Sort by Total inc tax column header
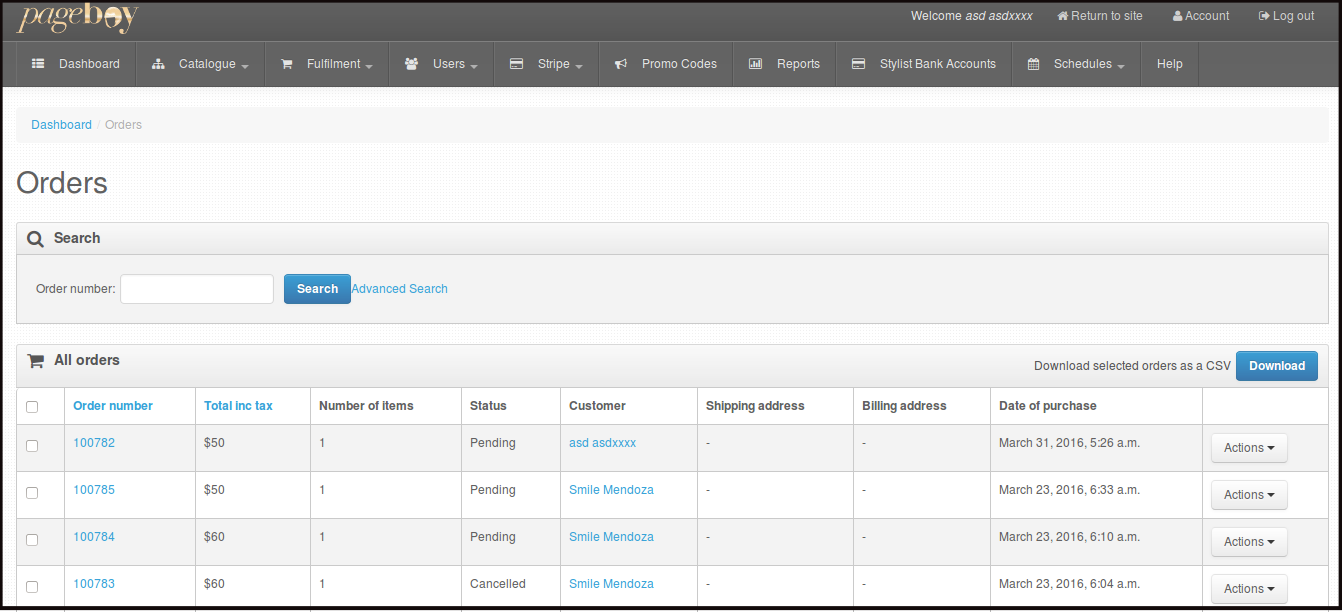Screen dimensions: 1342x612 click(238, 406)
